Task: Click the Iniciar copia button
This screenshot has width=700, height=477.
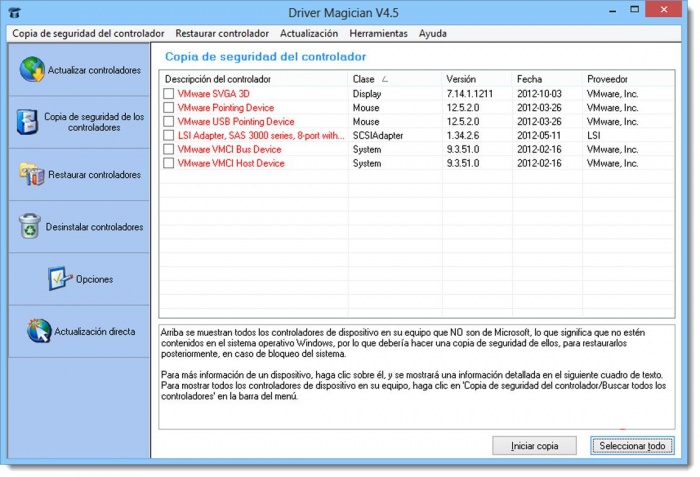Action: tap(534, 446)
